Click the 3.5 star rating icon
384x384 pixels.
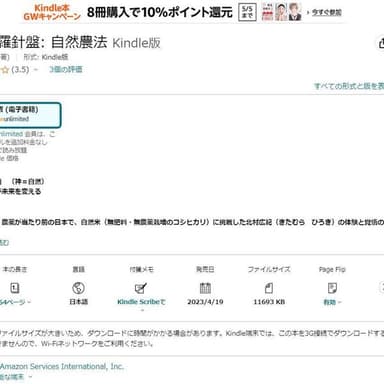[5, 70]
